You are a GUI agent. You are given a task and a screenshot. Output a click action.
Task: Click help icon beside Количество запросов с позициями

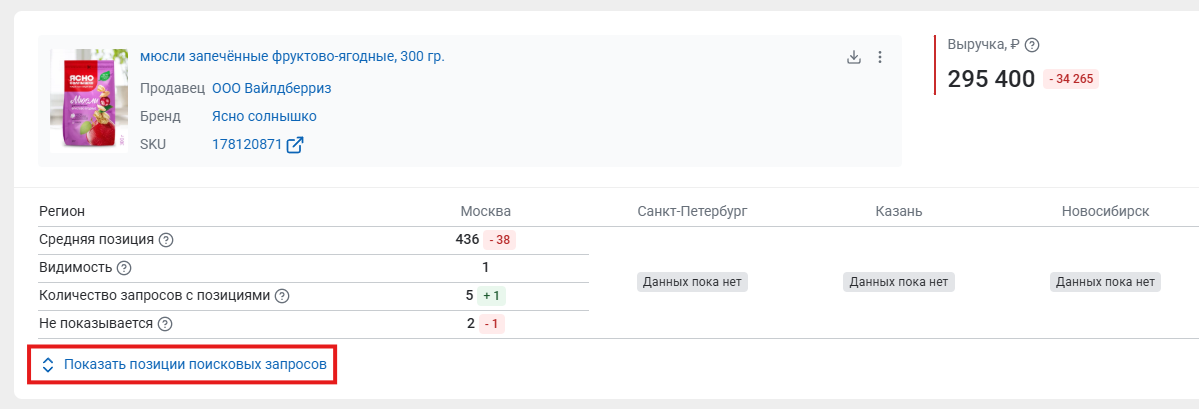pos(281,296)
